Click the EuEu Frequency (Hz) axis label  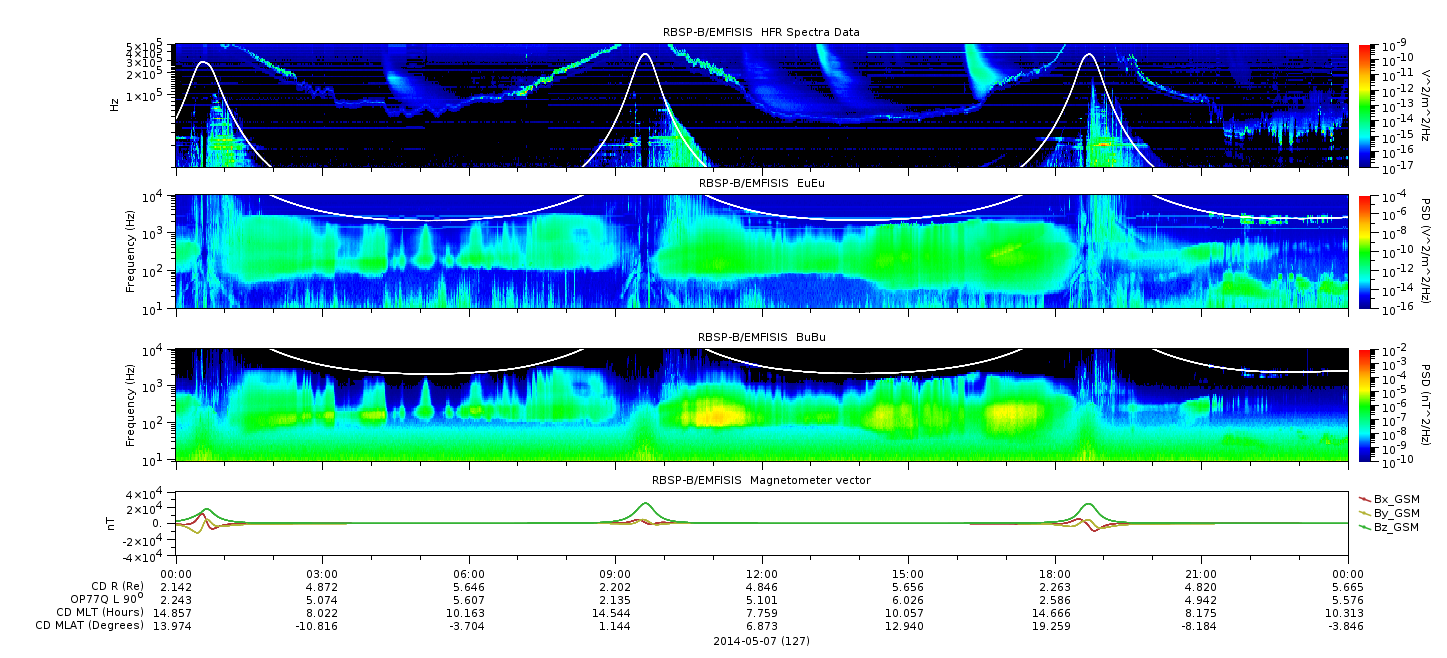click(x=131, y=251)
